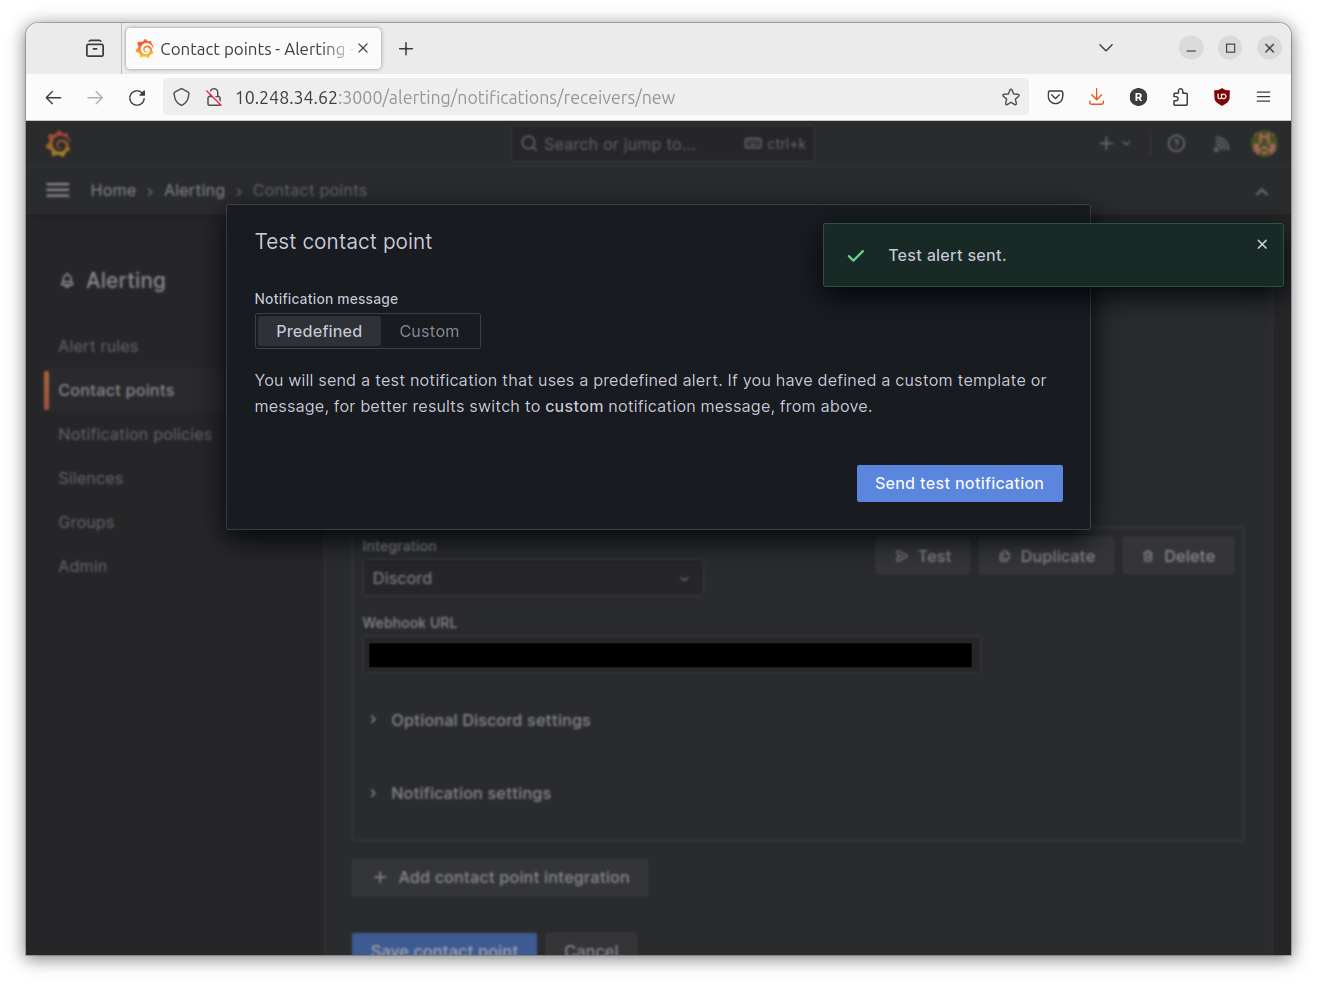
Task: Select the Contact points - Alerting tab
Action: pos(253,49)
